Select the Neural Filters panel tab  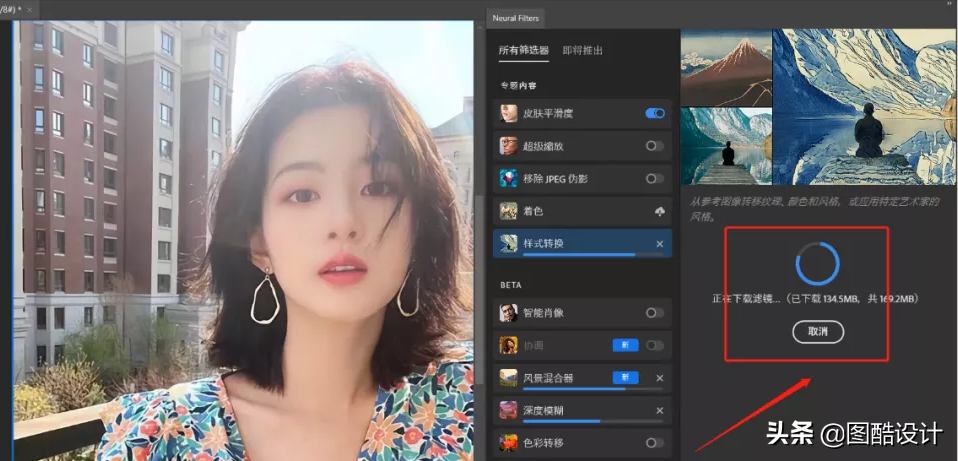click(x=516, y=18)
